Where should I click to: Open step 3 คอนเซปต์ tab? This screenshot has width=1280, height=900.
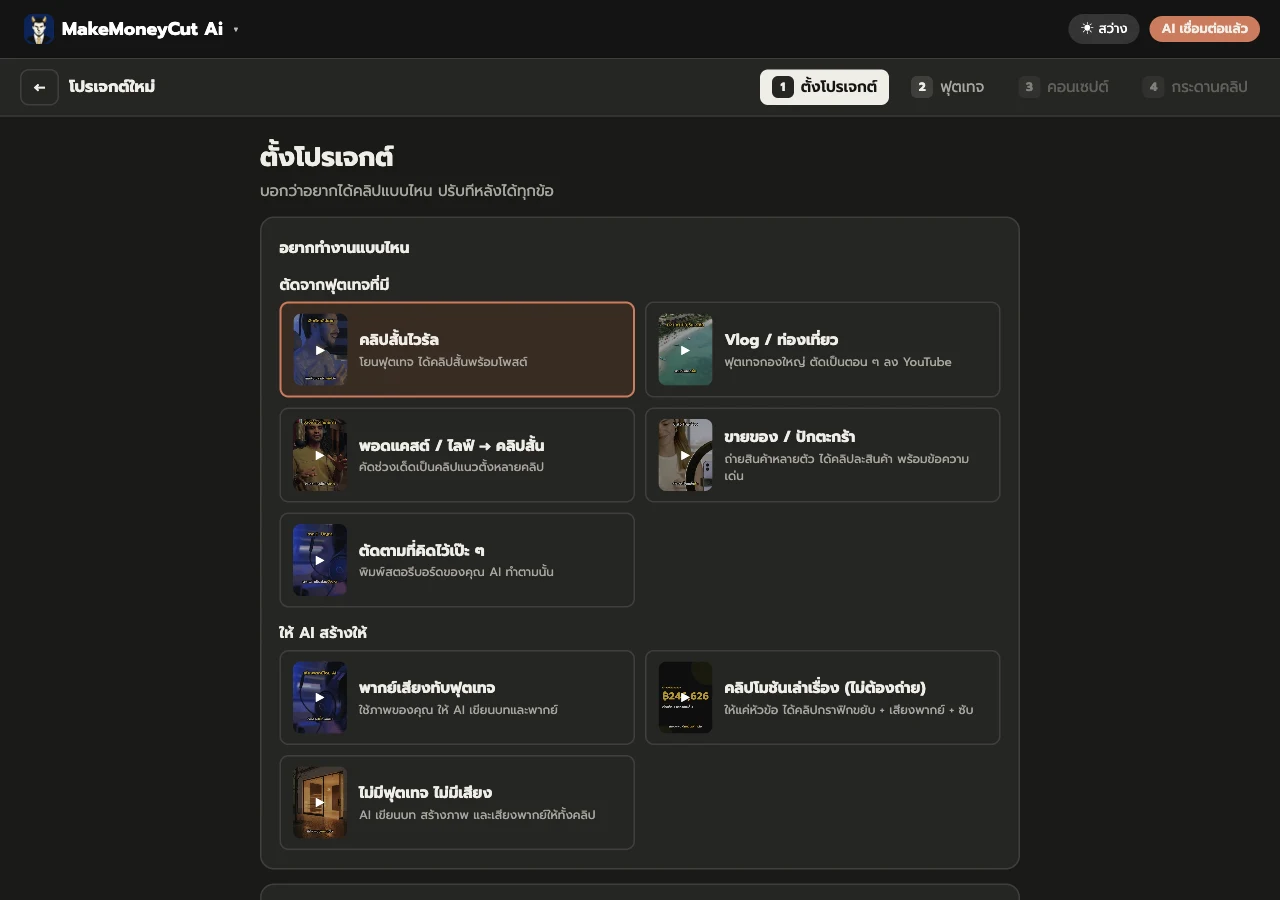(x=1064, y=87)
